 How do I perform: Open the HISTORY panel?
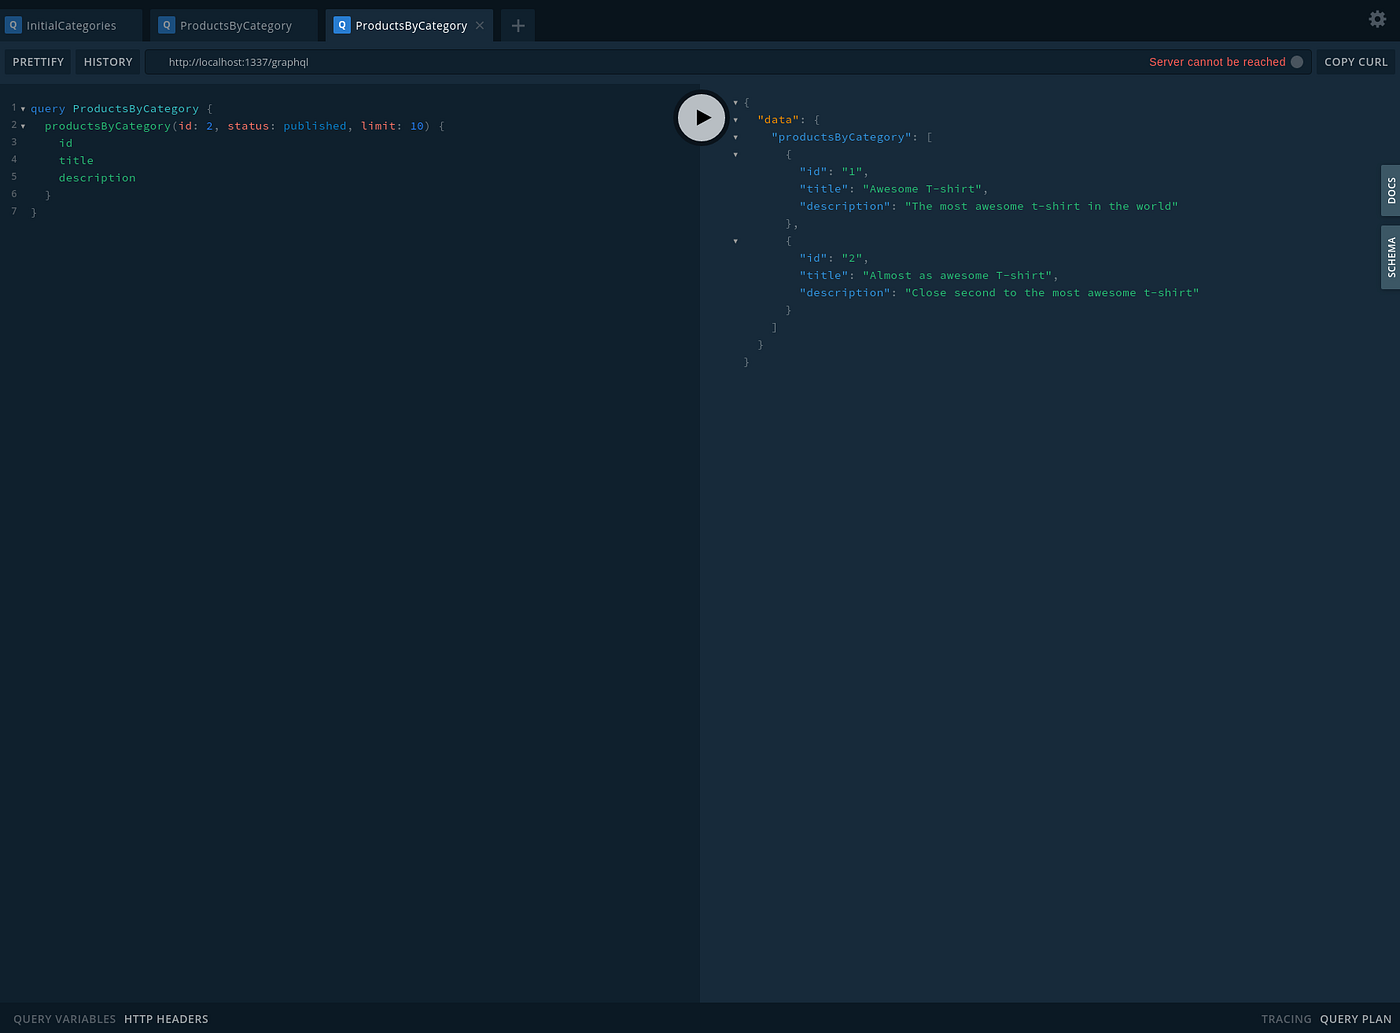[108, 62]
